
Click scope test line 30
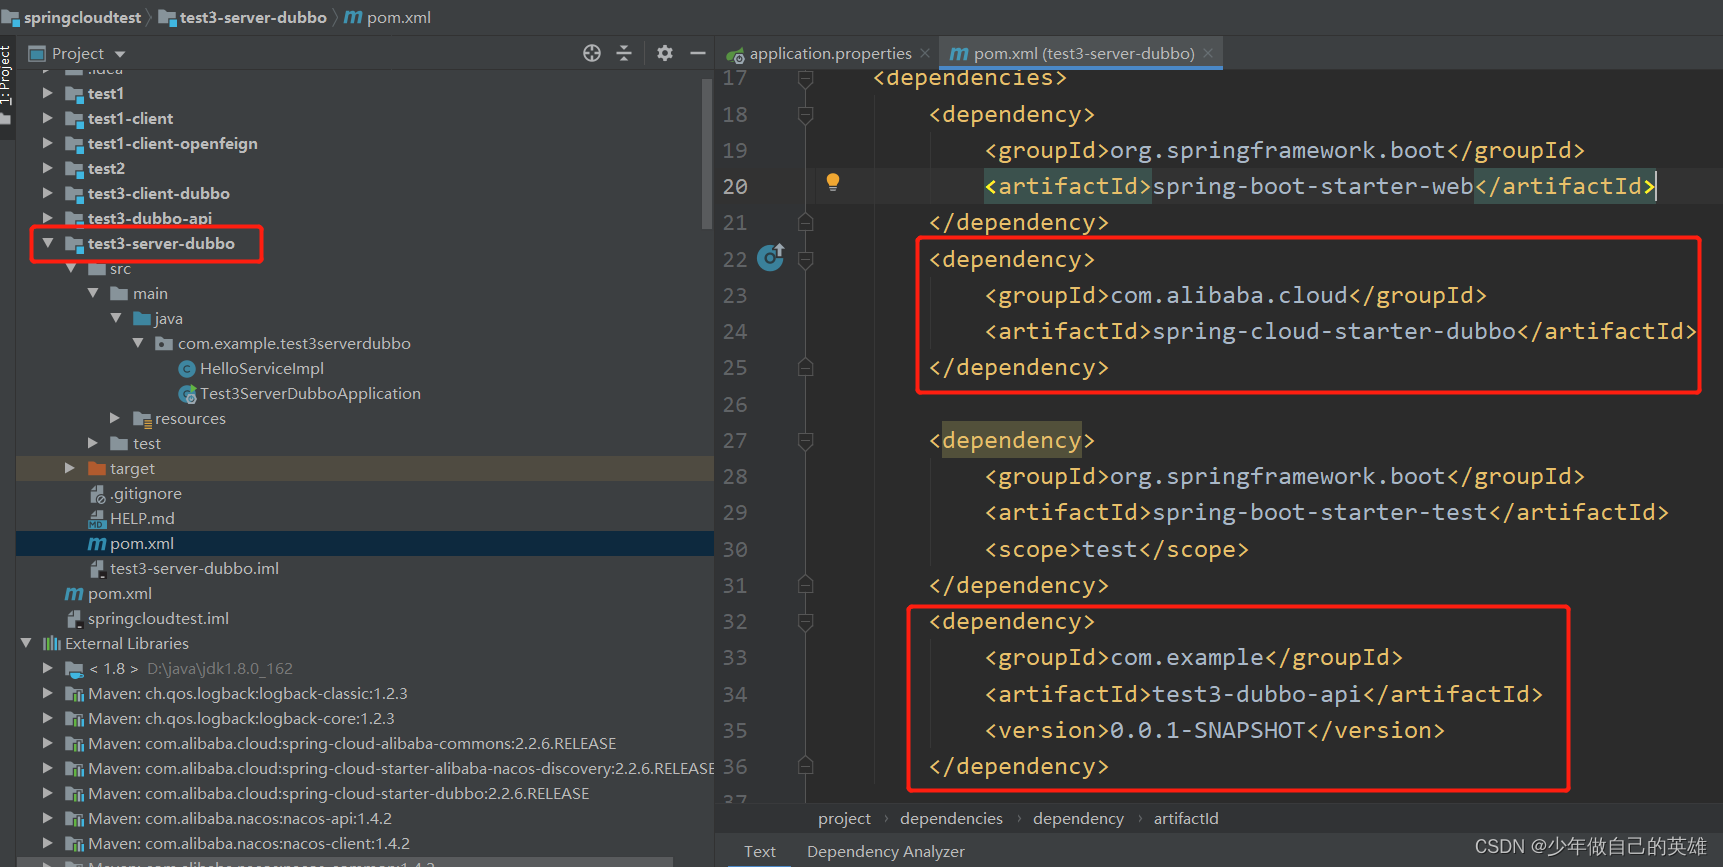[x=1116, y=549]
